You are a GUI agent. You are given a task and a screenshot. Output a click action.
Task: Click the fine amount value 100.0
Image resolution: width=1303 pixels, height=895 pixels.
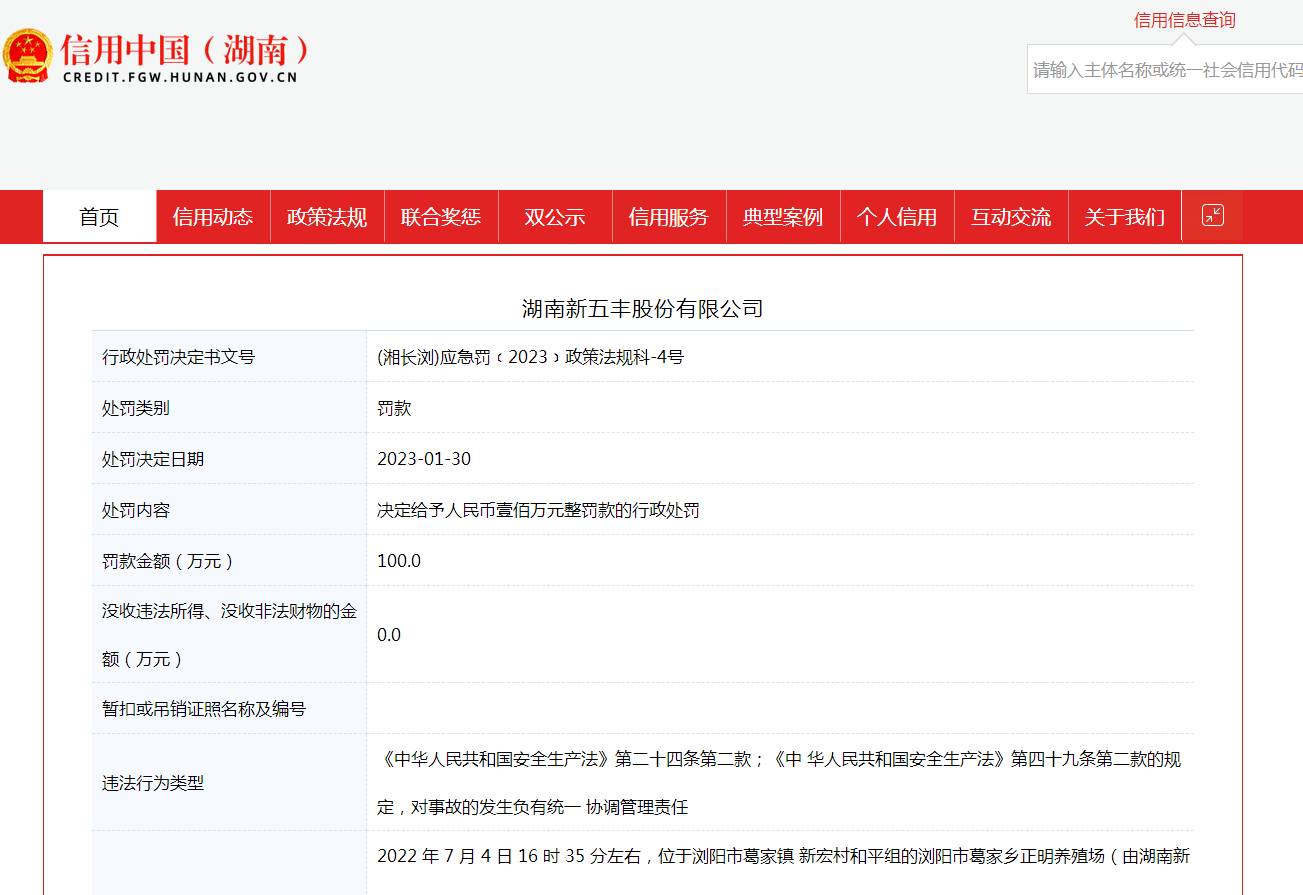[399, 561]
